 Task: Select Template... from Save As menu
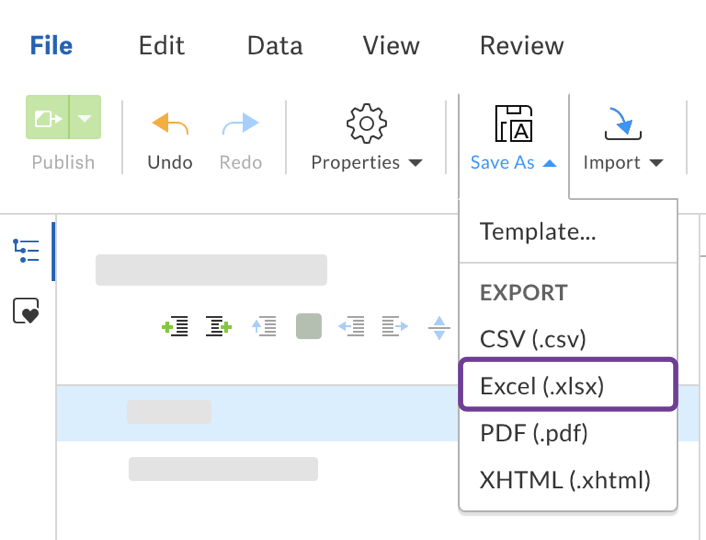538,232
